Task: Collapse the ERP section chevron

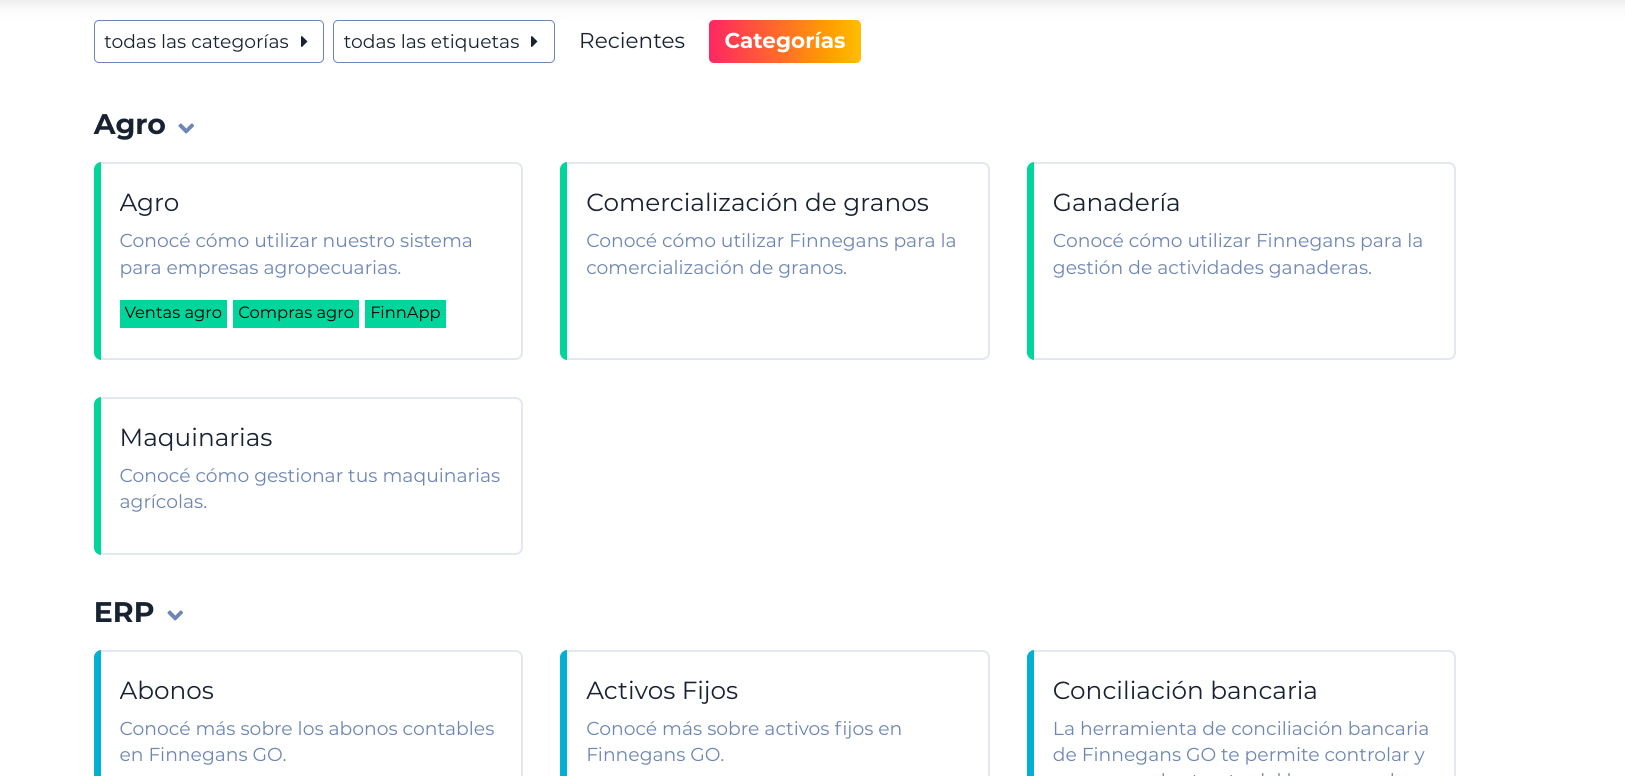Action: [x=175, y=615]
